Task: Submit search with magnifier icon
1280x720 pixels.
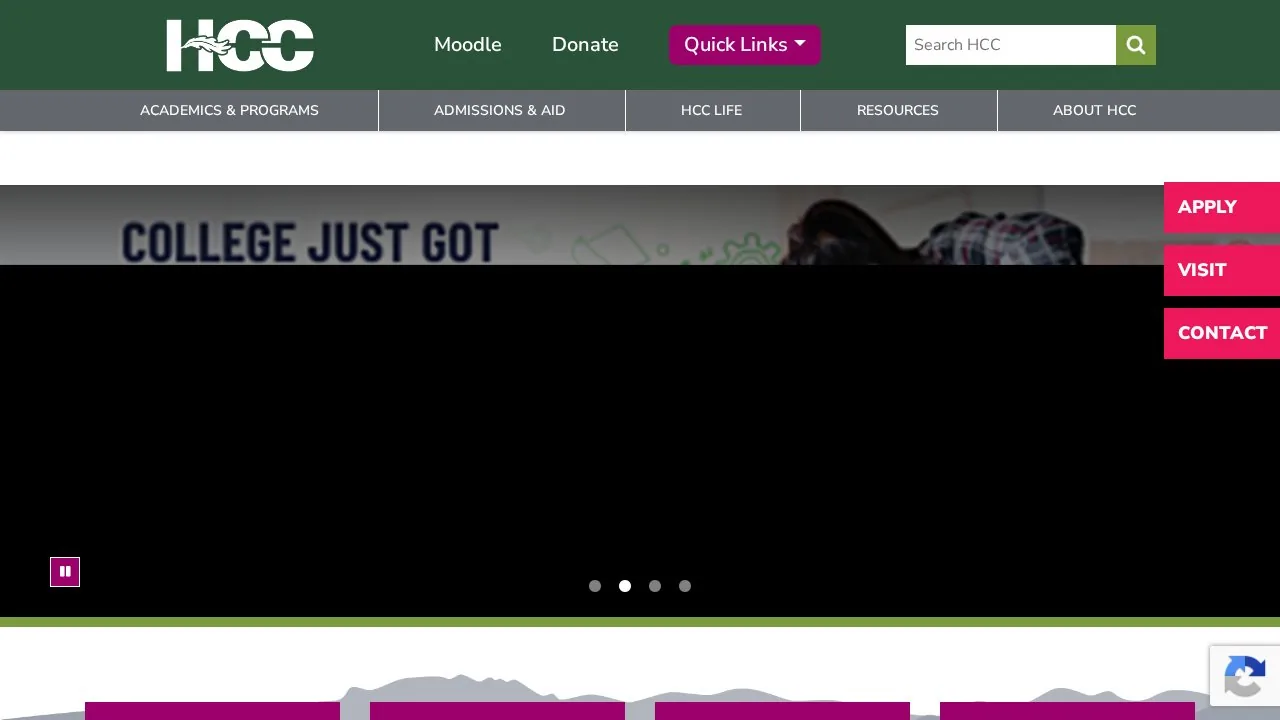Action: coord(1136,45)
